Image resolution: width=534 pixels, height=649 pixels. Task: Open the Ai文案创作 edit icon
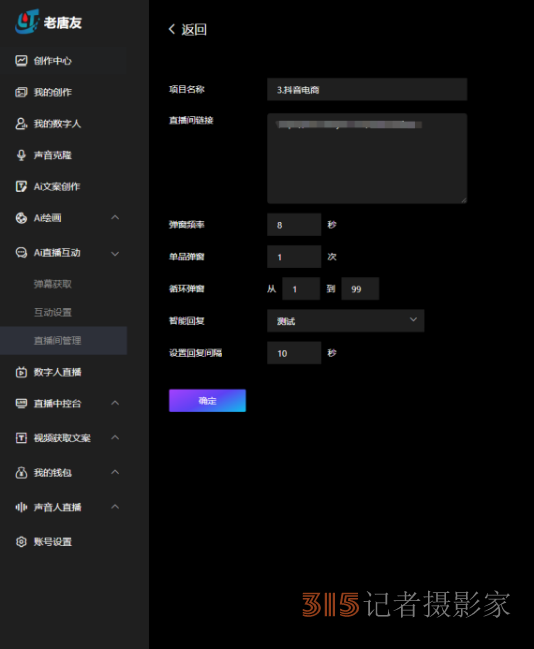click(x=21, y=186)
